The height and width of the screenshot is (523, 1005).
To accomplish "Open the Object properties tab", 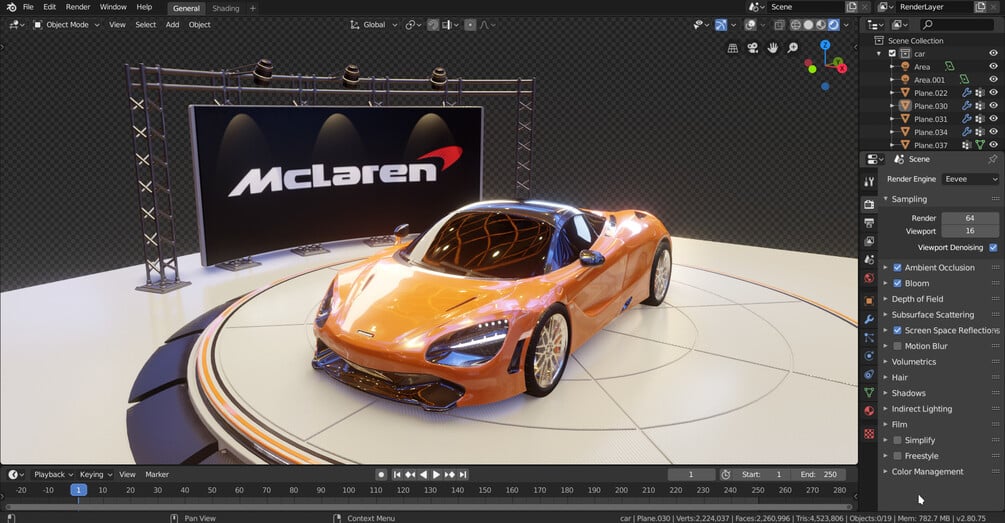I will coord(869,301).
